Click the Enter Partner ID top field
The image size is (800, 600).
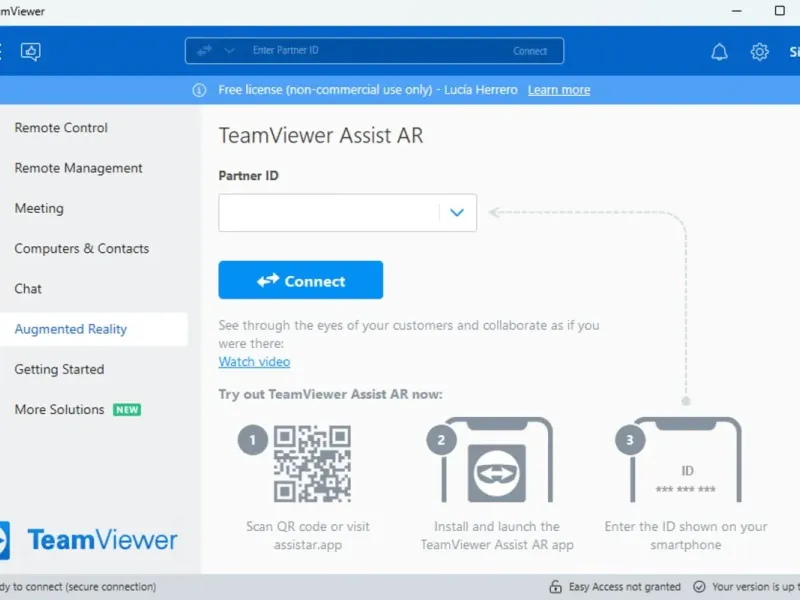(375, 51)
